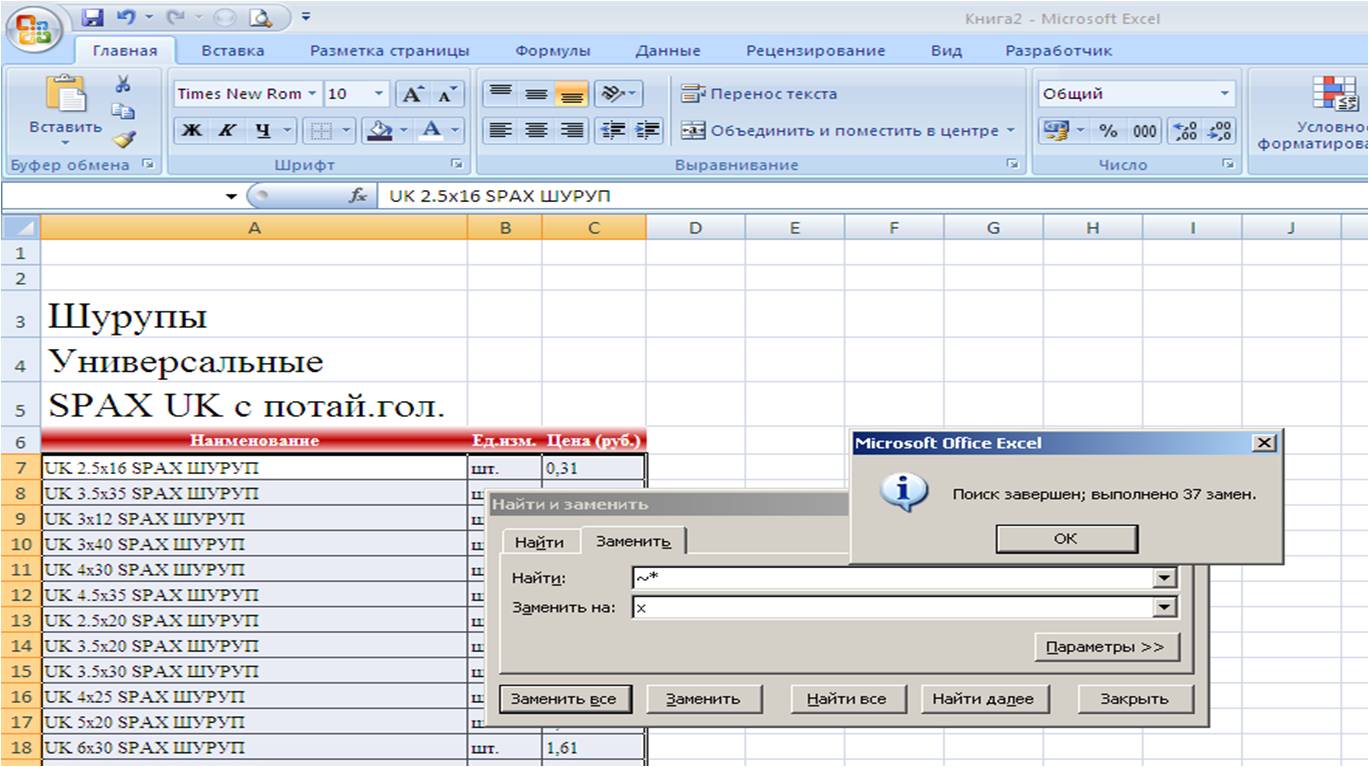Apply center horizontal text alignment
This screenshot has width=1369, height=767.
point(537,130)
